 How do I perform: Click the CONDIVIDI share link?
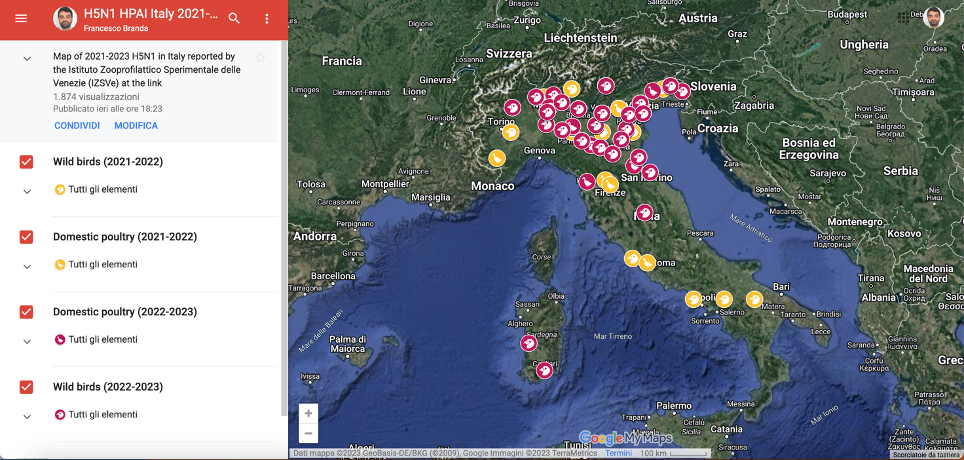(x=77, y=126)
